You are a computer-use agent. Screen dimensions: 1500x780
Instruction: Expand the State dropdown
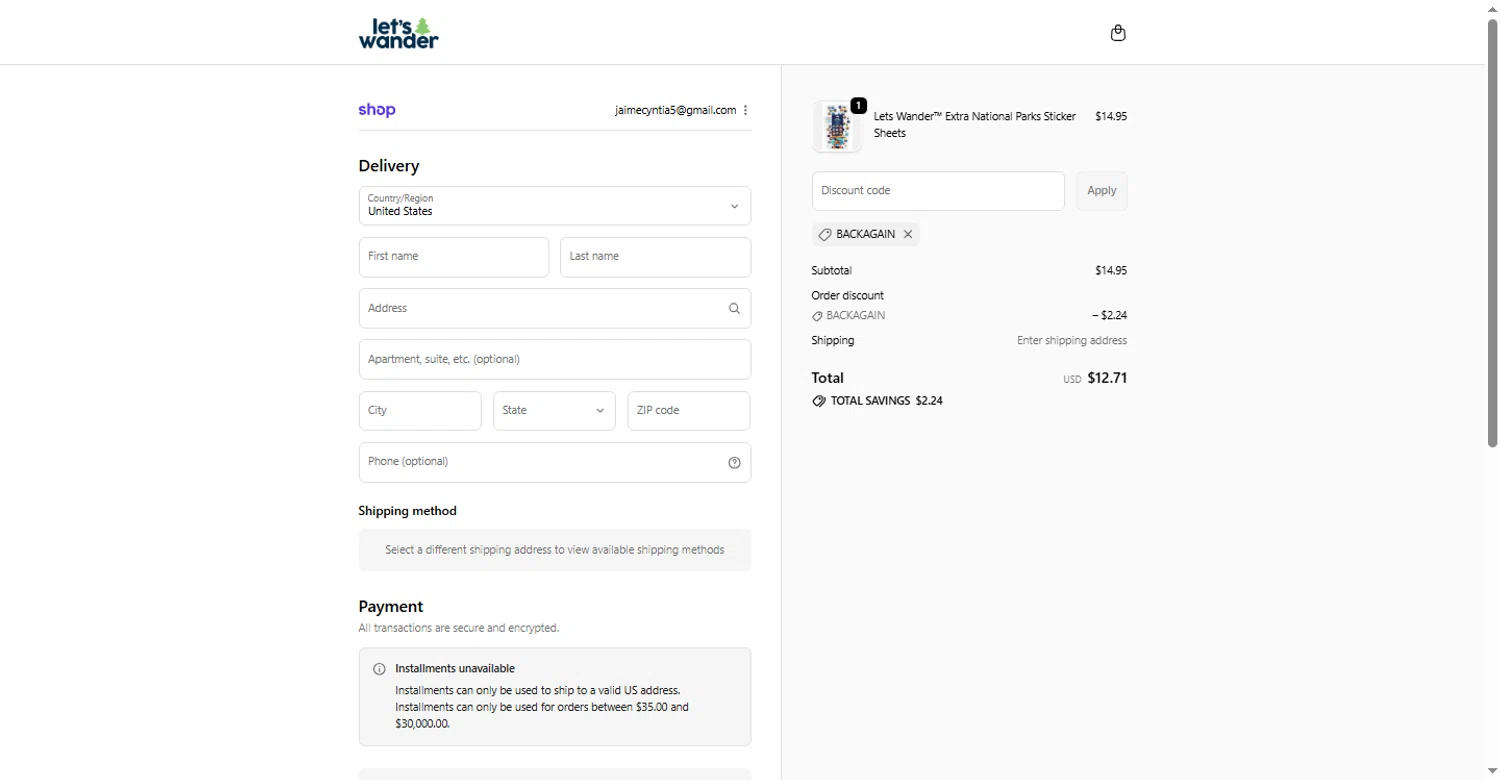(554, 411)
